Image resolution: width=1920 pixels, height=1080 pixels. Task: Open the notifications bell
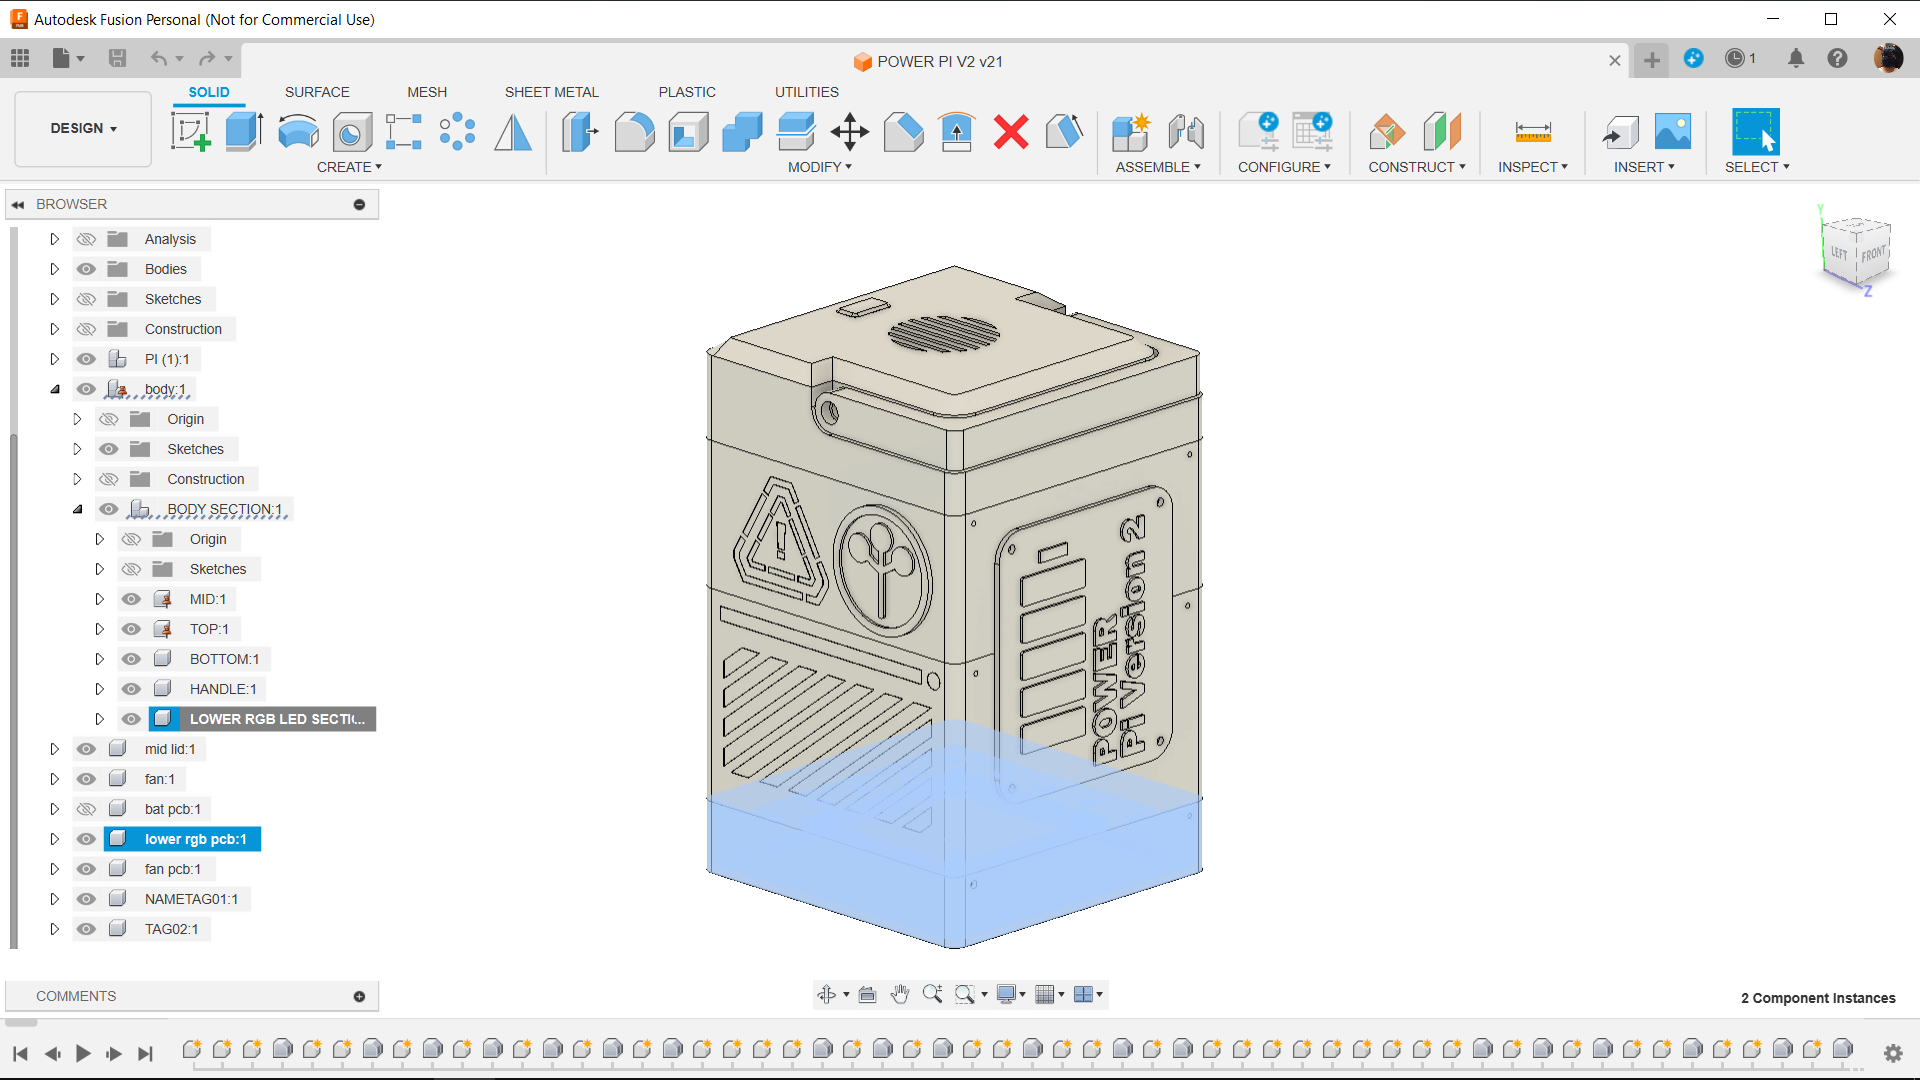[1796, 58]
